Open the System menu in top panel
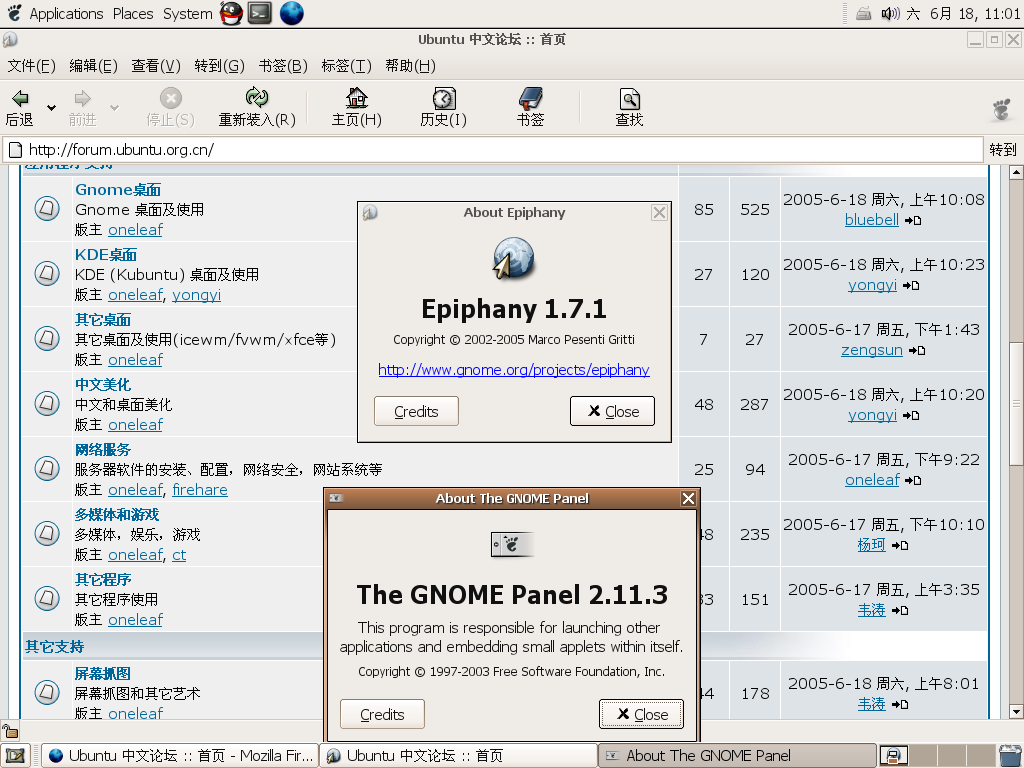The height and width of the screenshot is (768, 1024). 187,14
